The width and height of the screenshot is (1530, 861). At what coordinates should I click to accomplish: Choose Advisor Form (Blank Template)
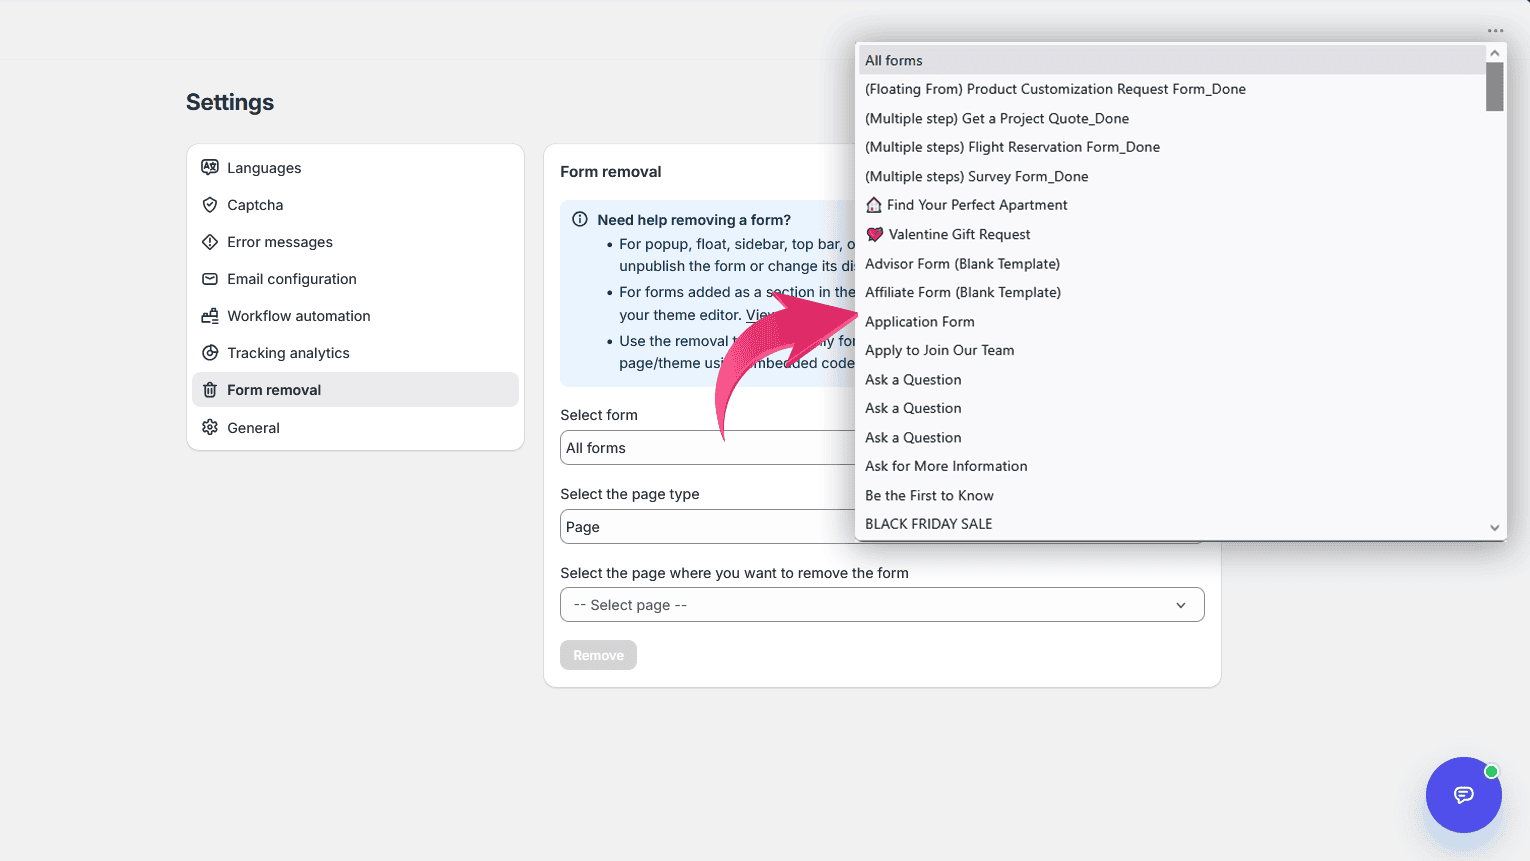[x=1171, y=263]
